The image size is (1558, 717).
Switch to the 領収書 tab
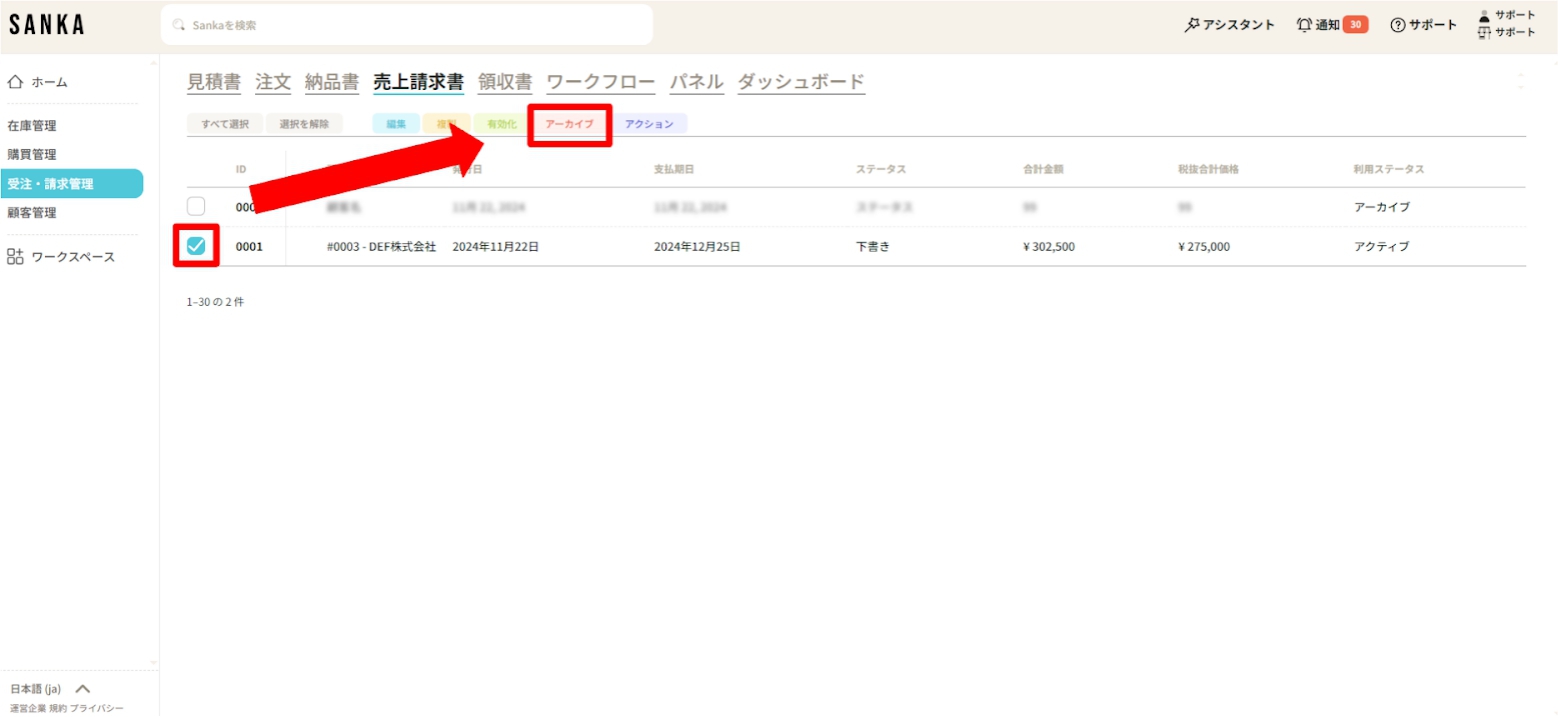point(505,82)
